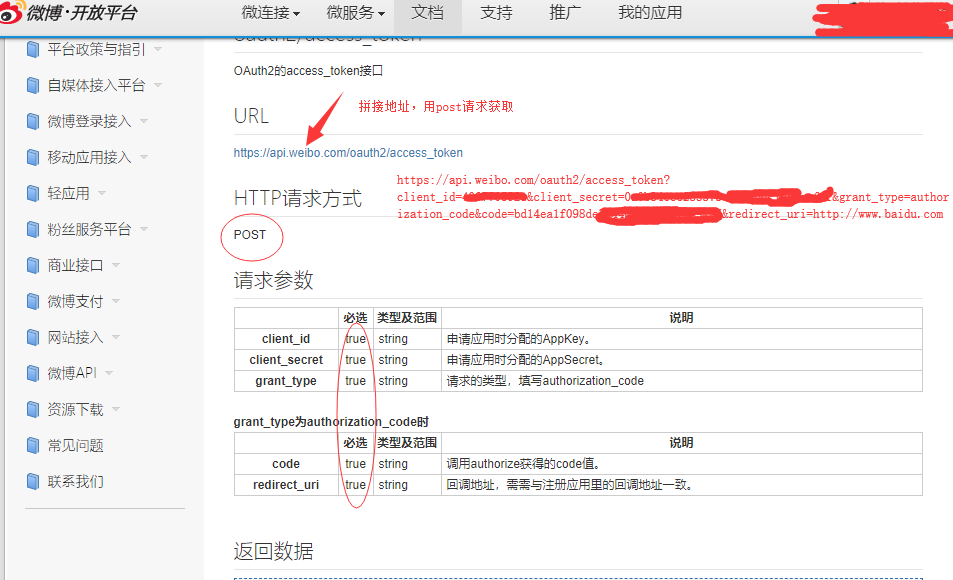Expand the 商业接口 arrow
The width and height of the screenshot is (953, 580).
(116, 265)
